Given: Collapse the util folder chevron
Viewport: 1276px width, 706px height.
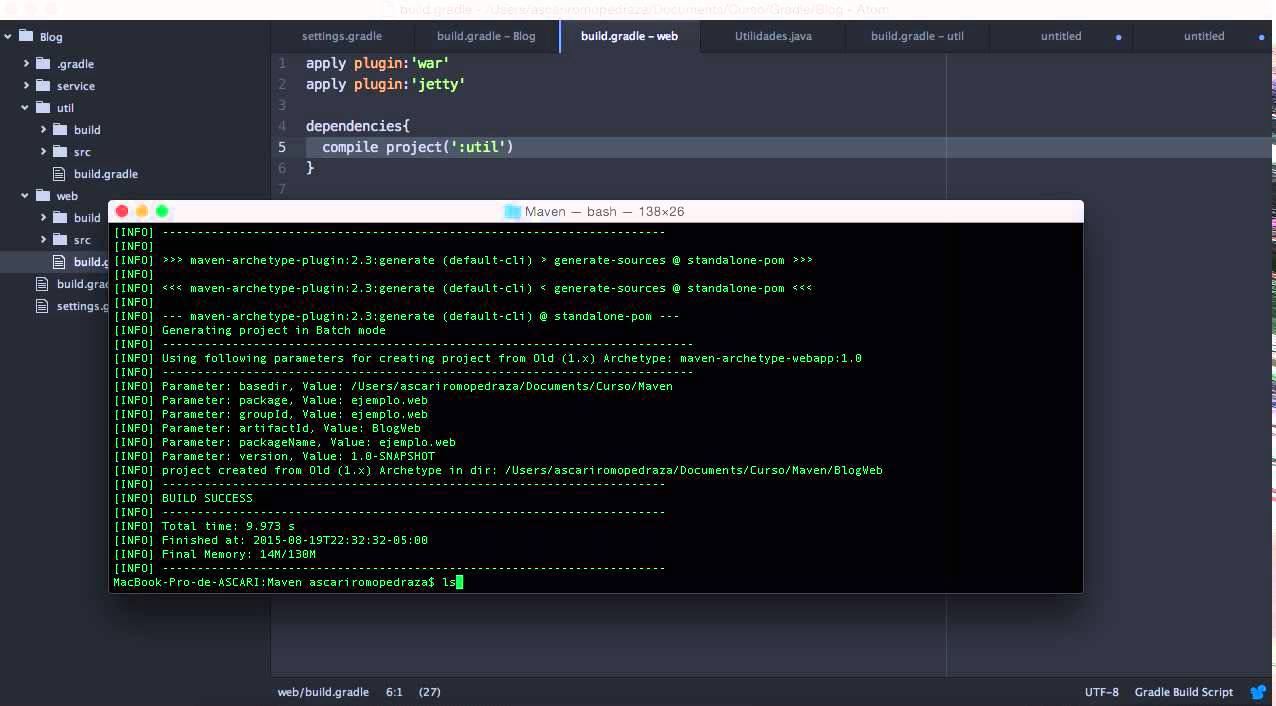Looking at the screenshot, I should [25, 107].
